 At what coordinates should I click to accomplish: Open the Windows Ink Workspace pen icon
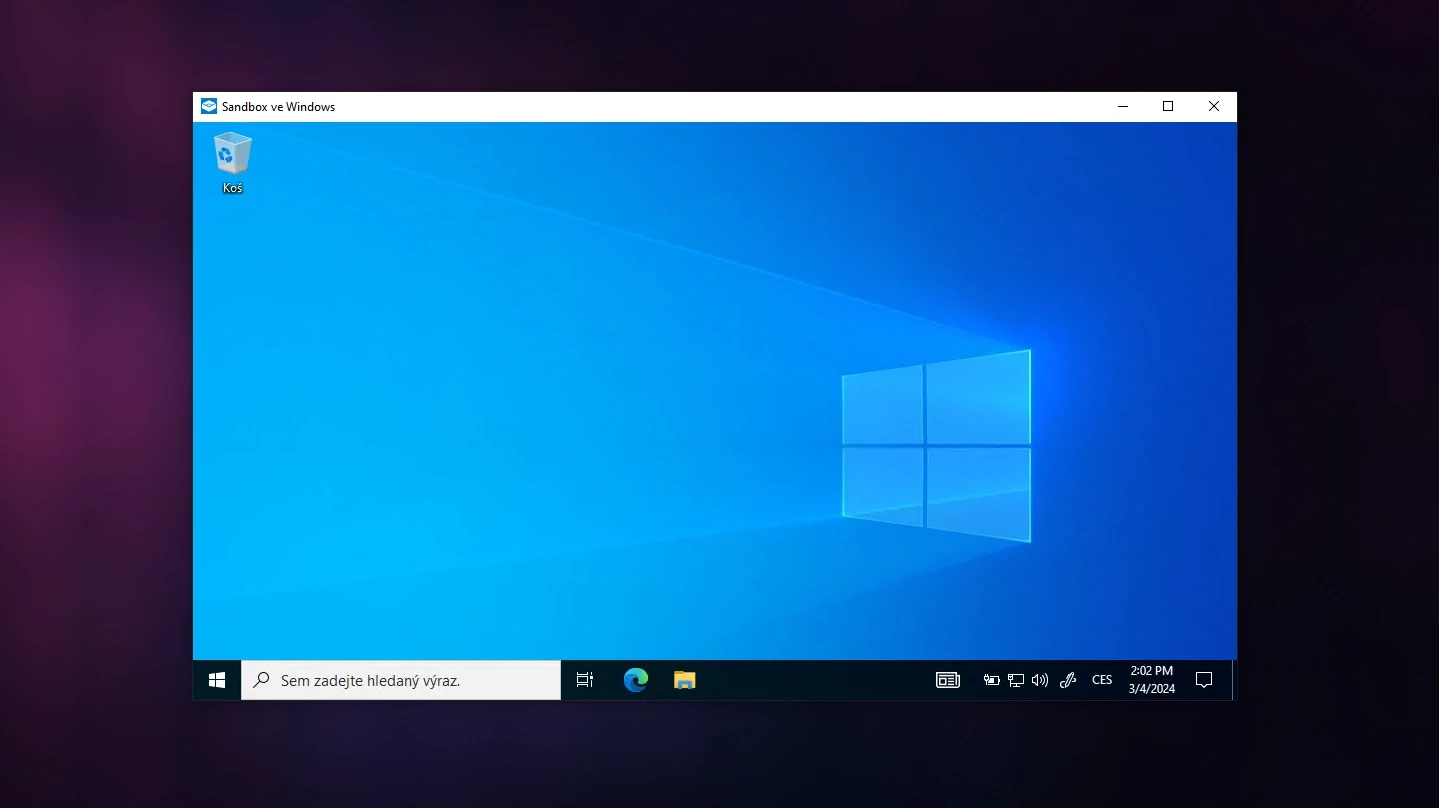(1068, 680)
